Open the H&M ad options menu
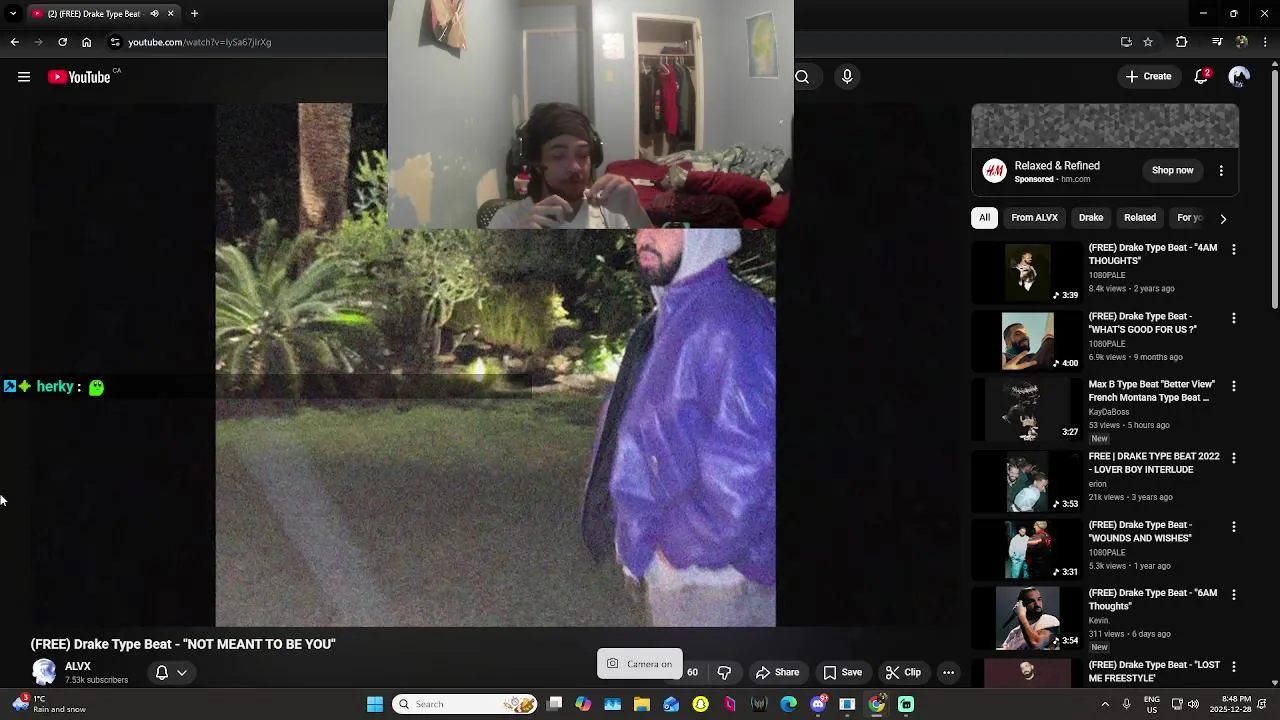The height and width of the screenshot is (720, 1280). [1221, 171]
